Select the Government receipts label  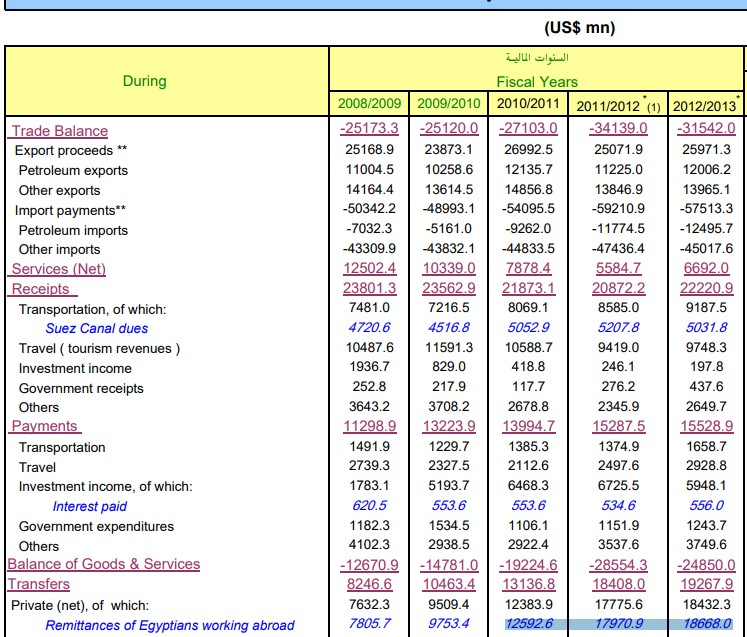[x=81, y=388]
